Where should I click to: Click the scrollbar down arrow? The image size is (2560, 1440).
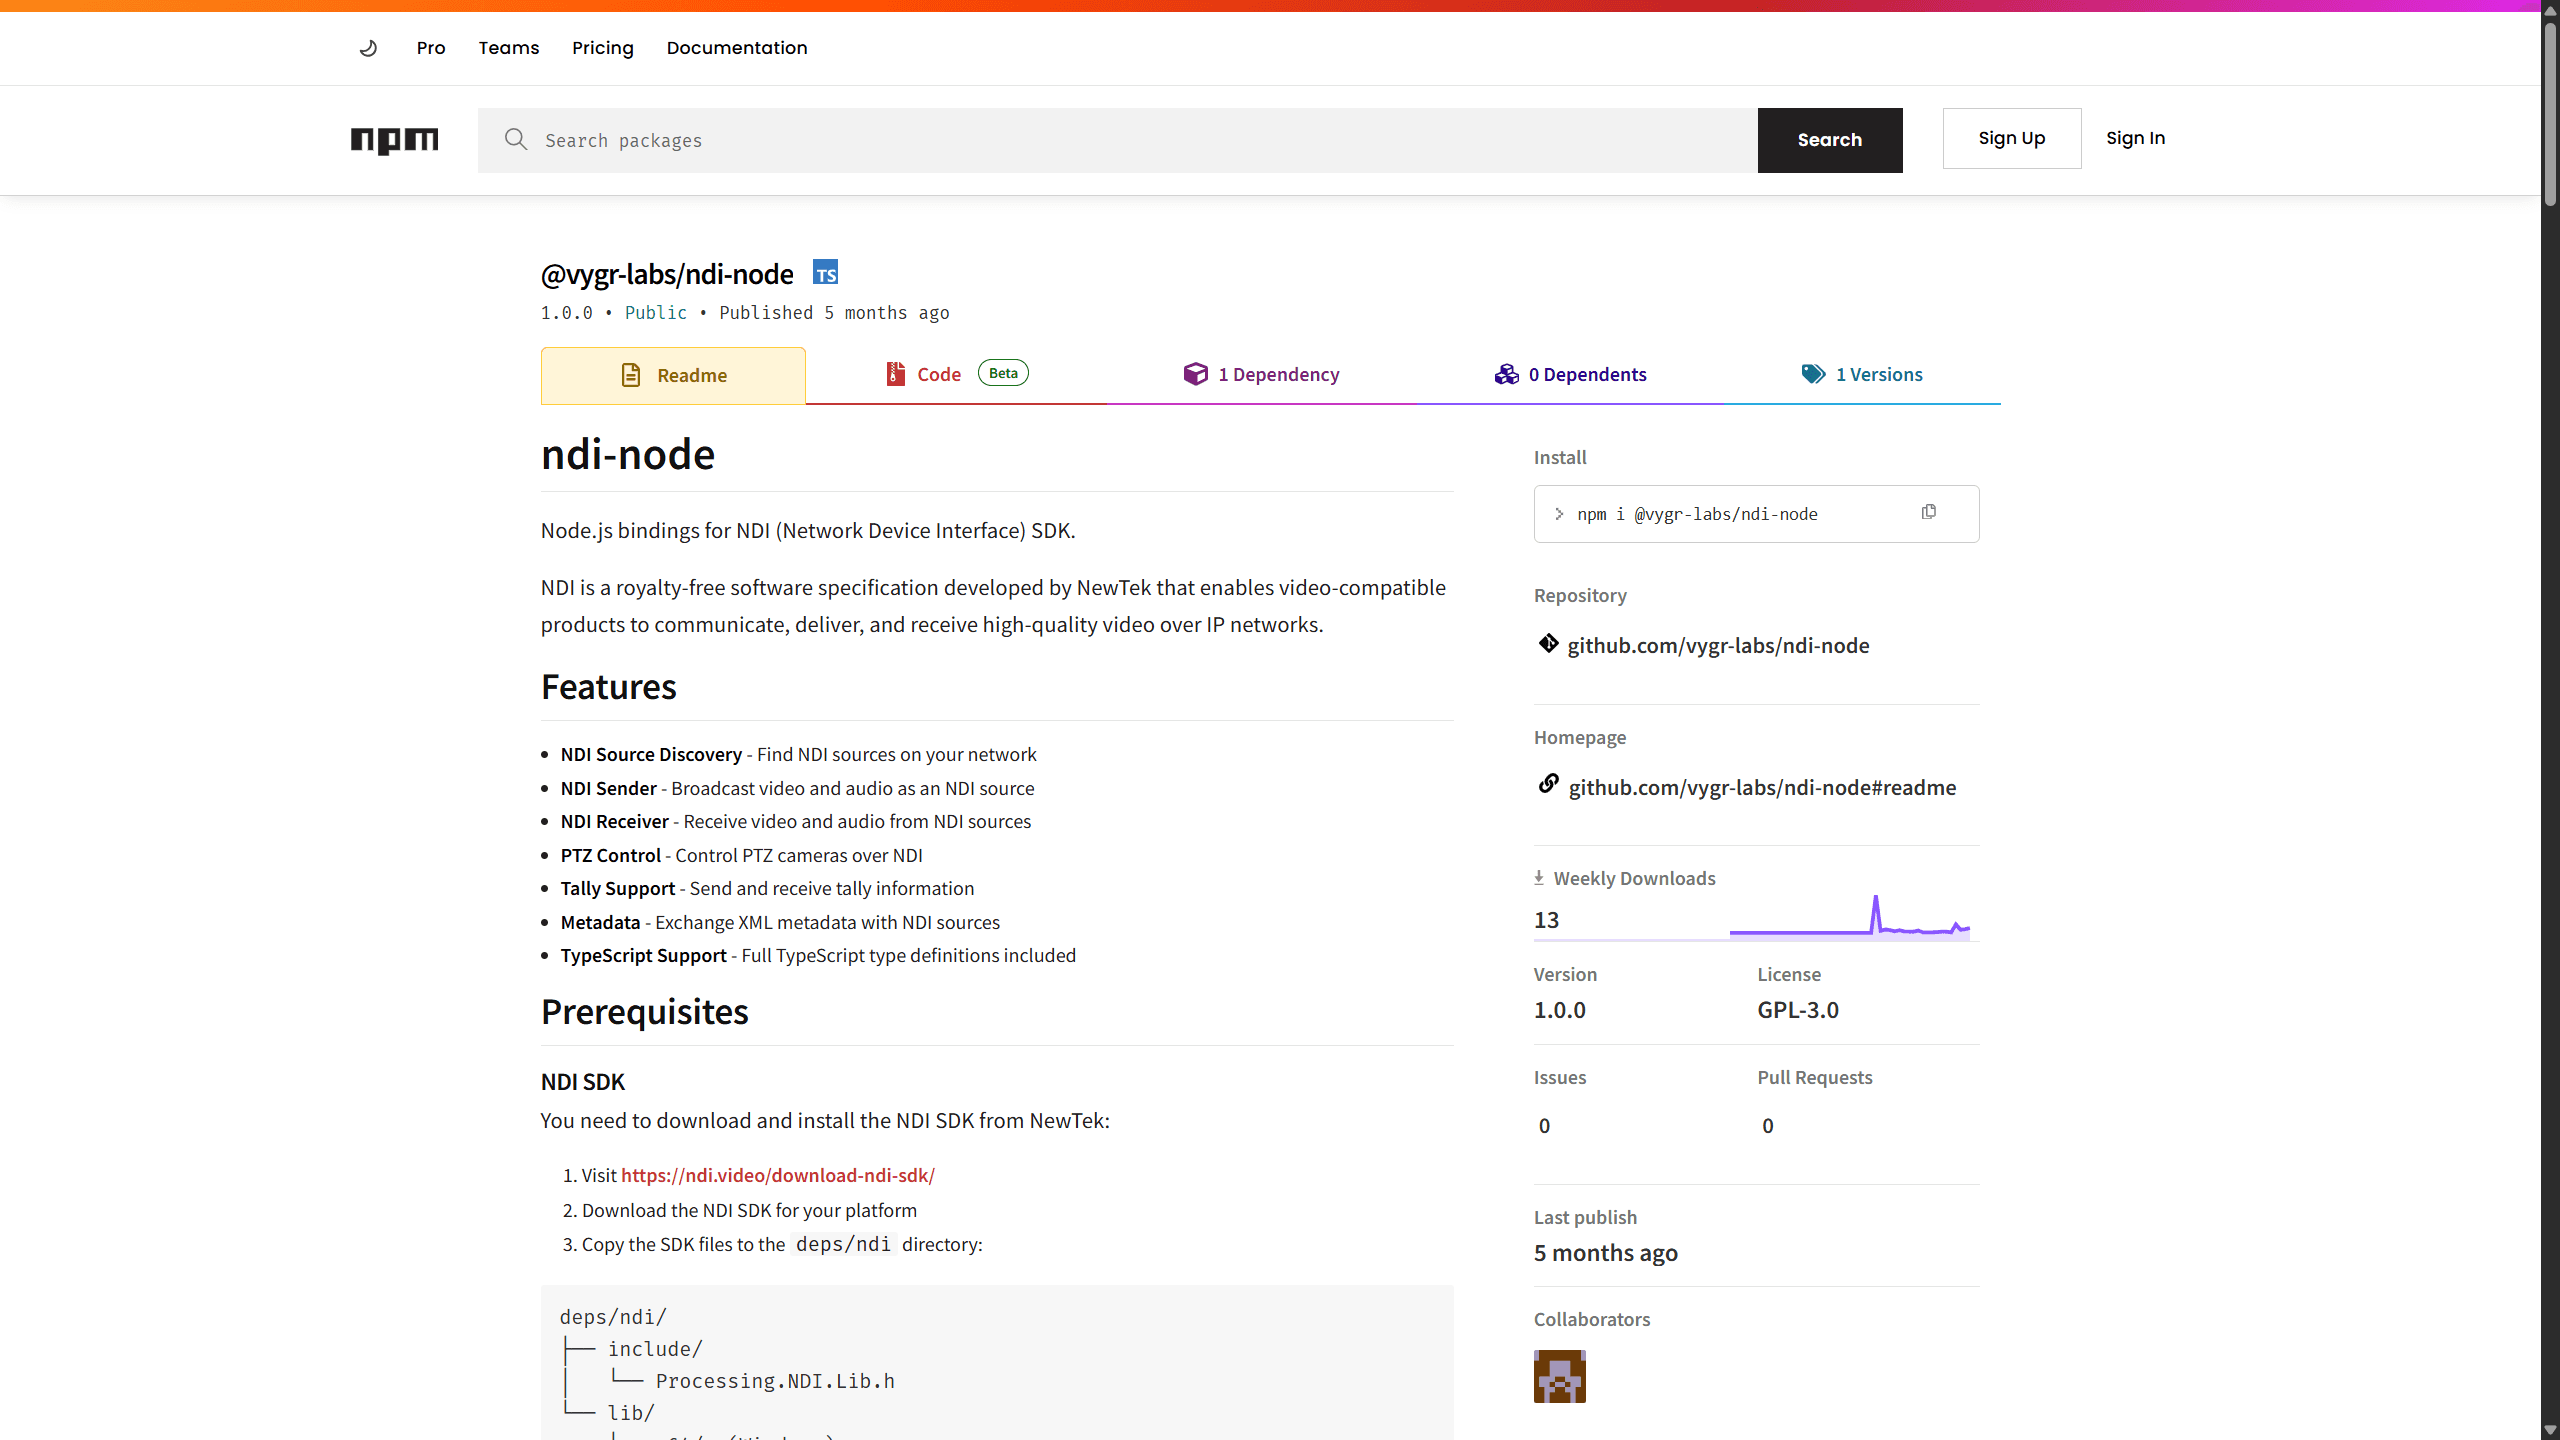[x=2550, y=1430]
